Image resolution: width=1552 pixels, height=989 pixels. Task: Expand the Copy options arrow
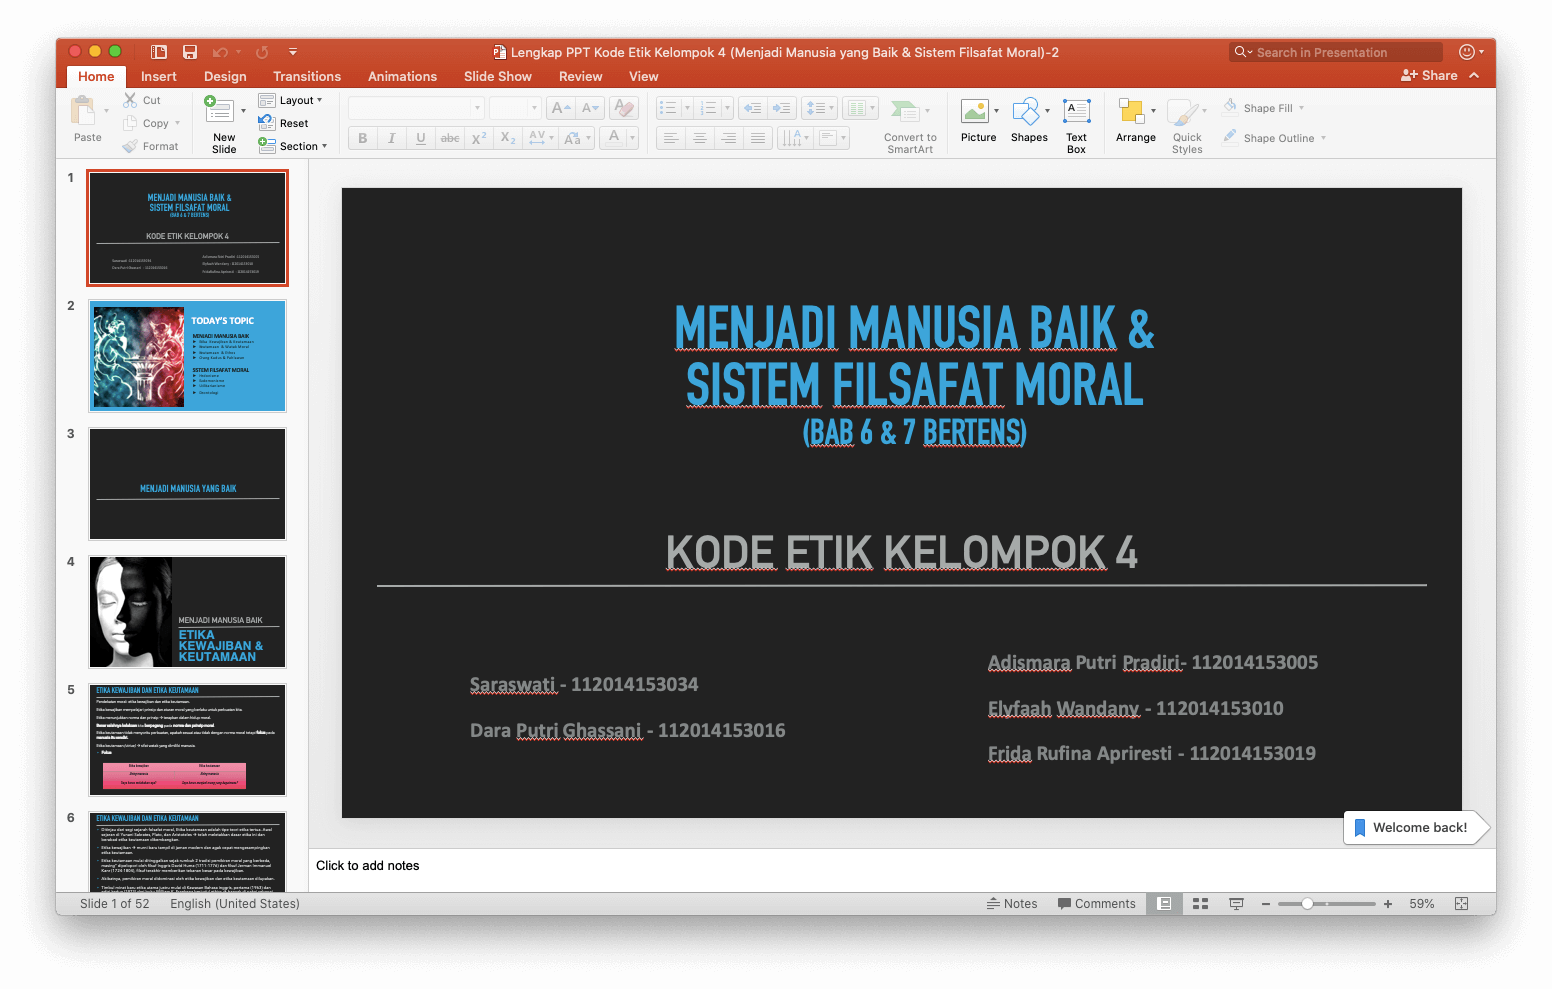coord(178,123)
